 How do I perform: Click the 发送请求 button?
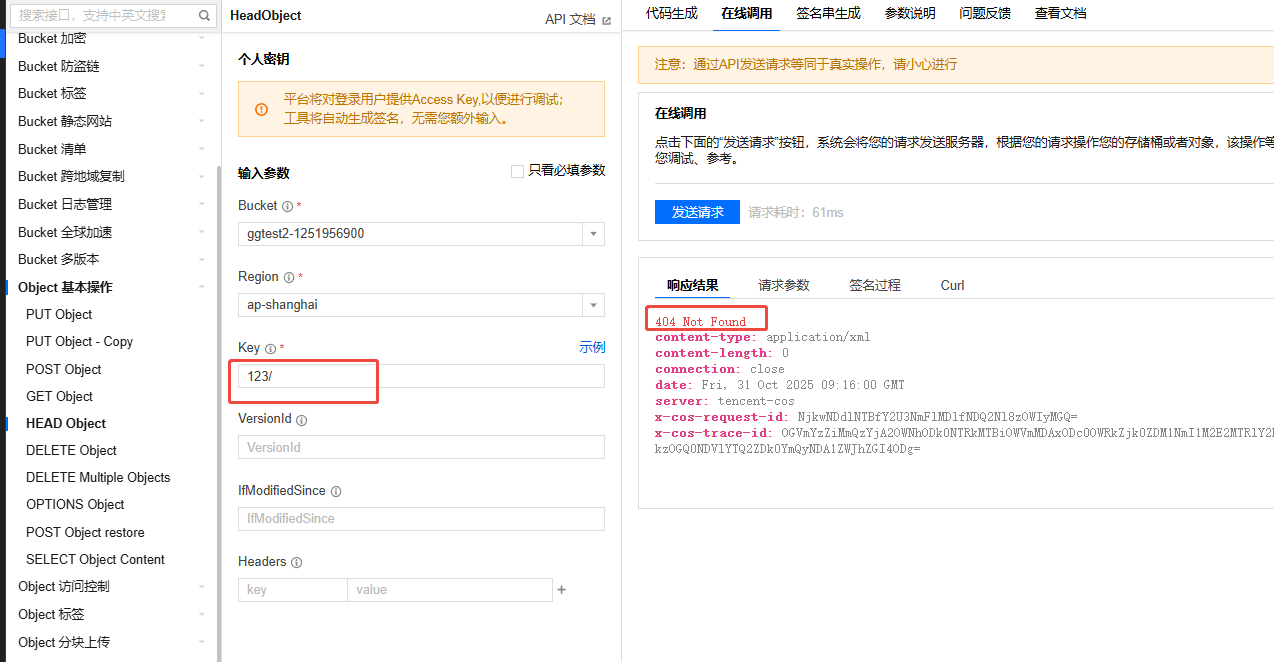[x=697, y=212]
